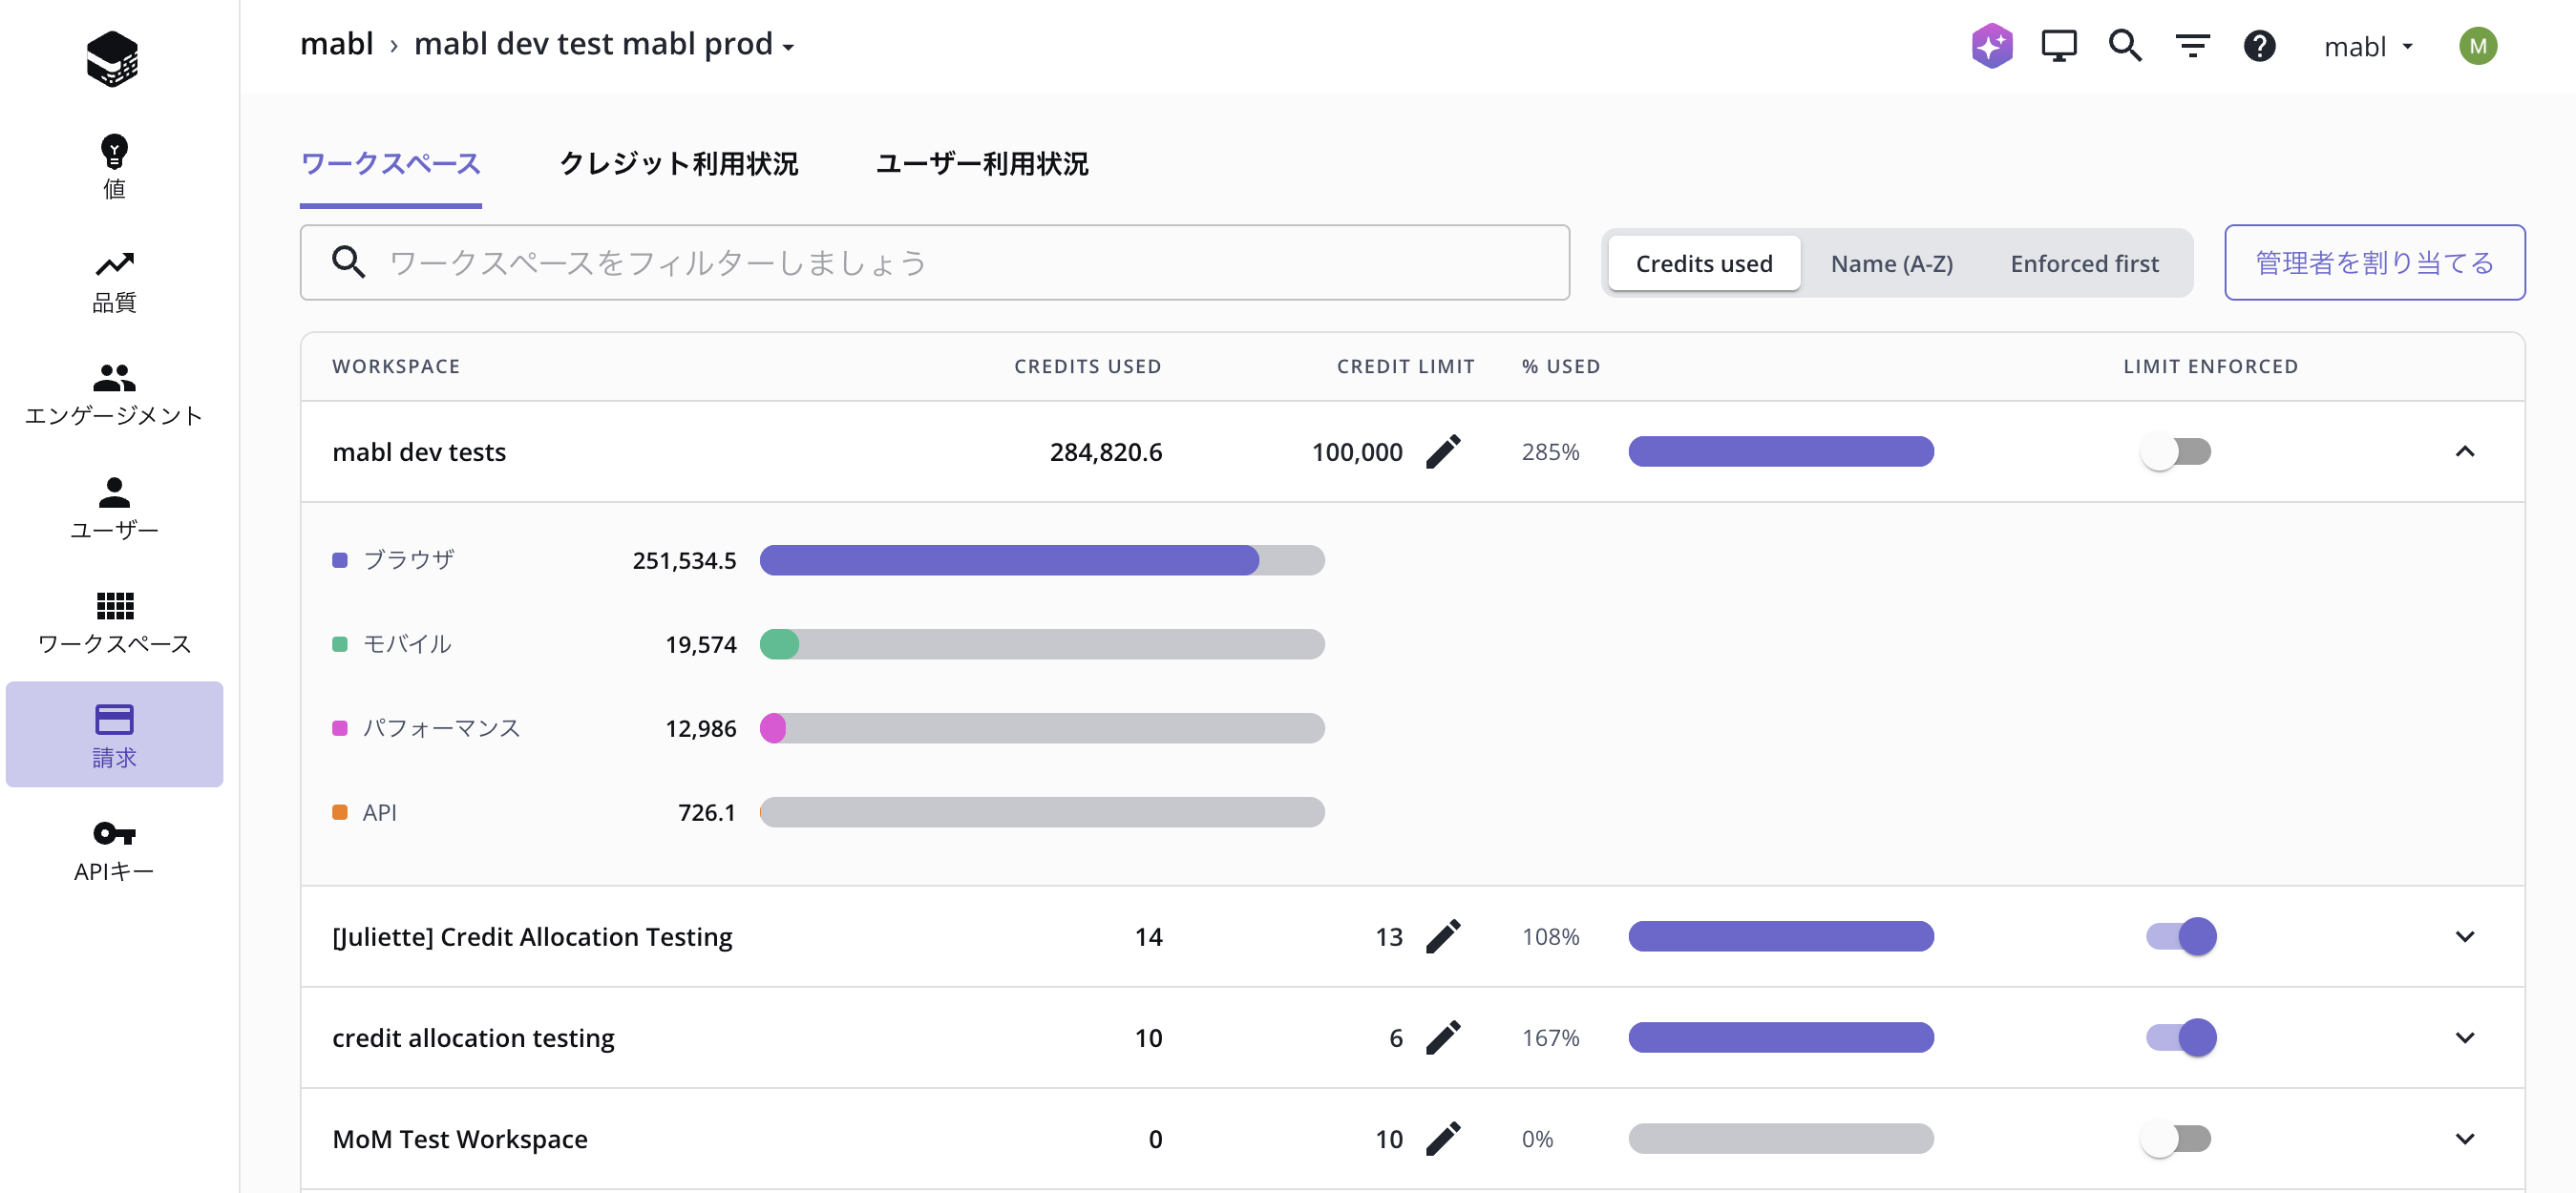Click the mabl logo icon
2576x1193 pixels.
(112, 58)
